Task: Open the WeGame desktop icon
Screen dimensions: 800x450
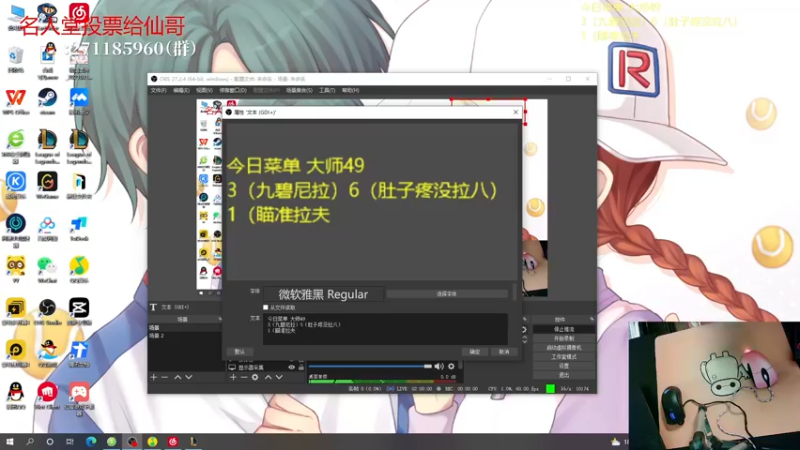Action: click(x=47, y=185)
